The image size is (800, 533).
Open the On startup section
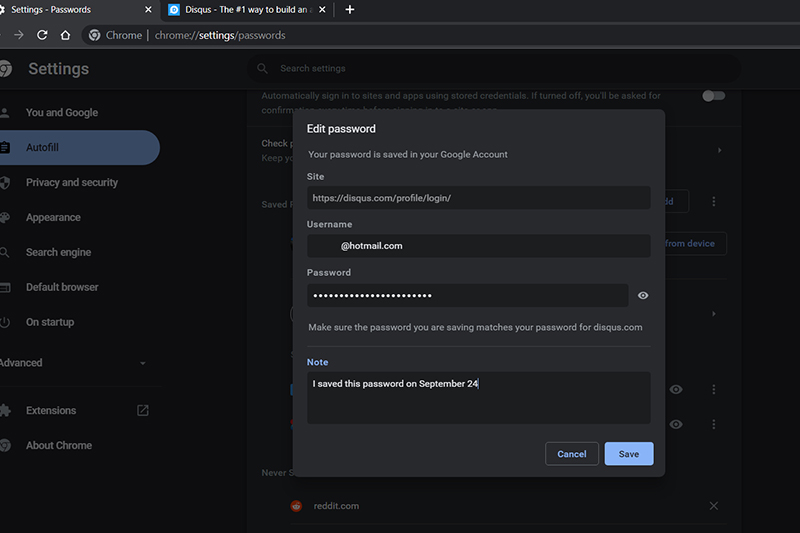coord(50,322)
